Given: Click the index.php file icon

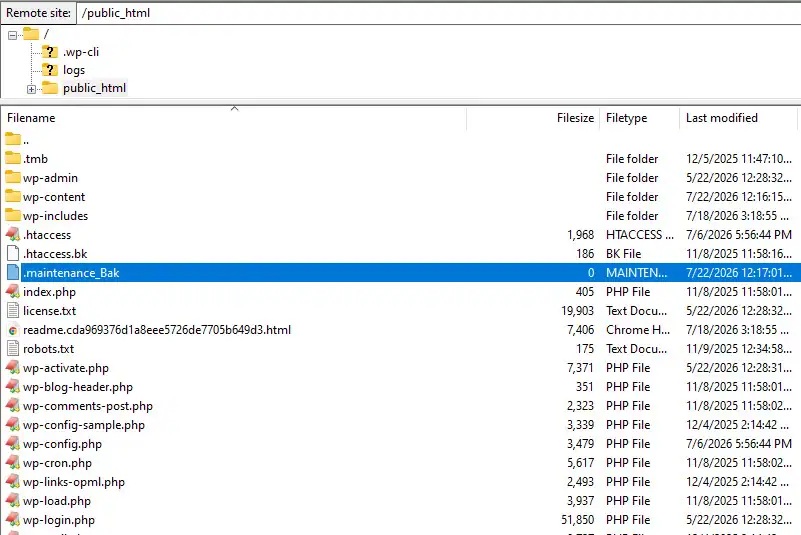Looking at the screenshot, I should [x=13, y=292].
